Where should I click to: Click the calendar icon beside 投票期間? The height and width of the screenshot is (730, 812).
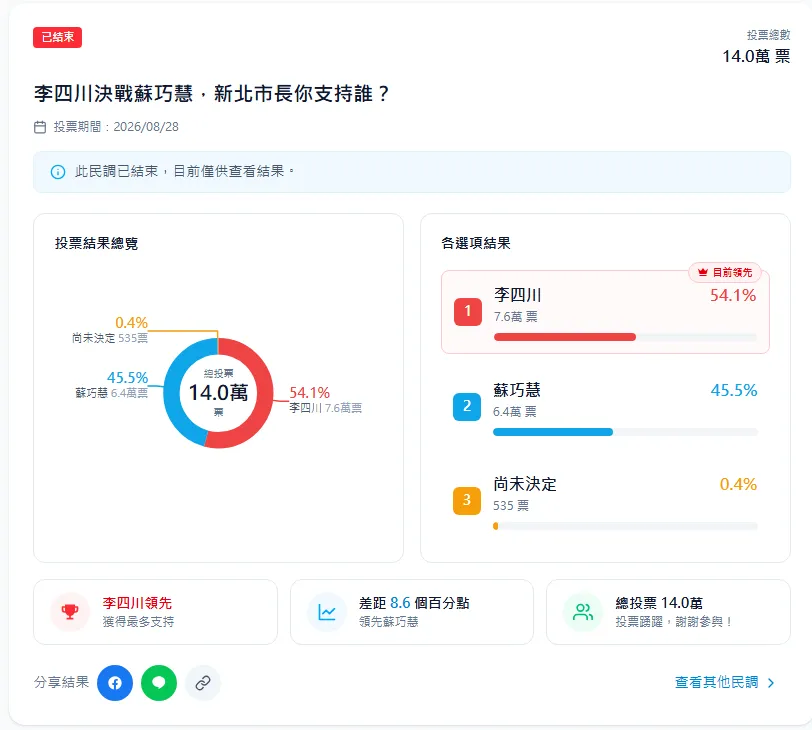(x=40, y=127)
